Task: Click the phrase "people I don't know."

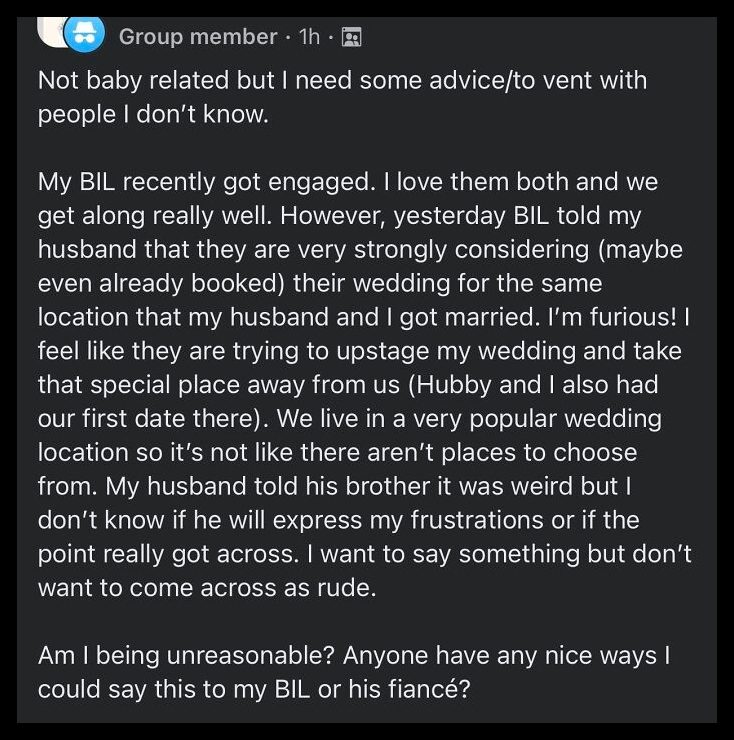Action: point(153,114)
